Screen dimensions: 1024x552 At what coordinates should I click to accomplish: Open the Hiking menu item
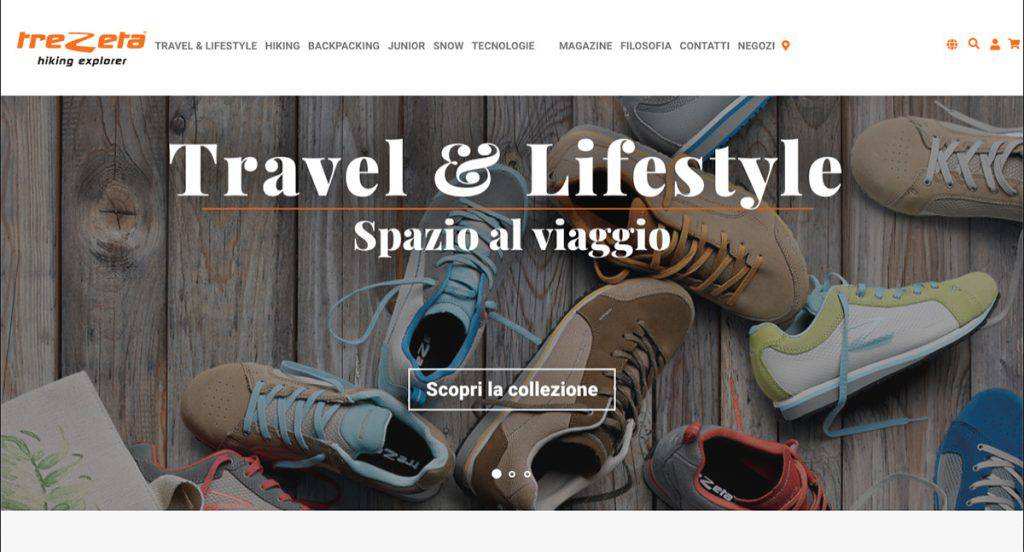[282, 46]
